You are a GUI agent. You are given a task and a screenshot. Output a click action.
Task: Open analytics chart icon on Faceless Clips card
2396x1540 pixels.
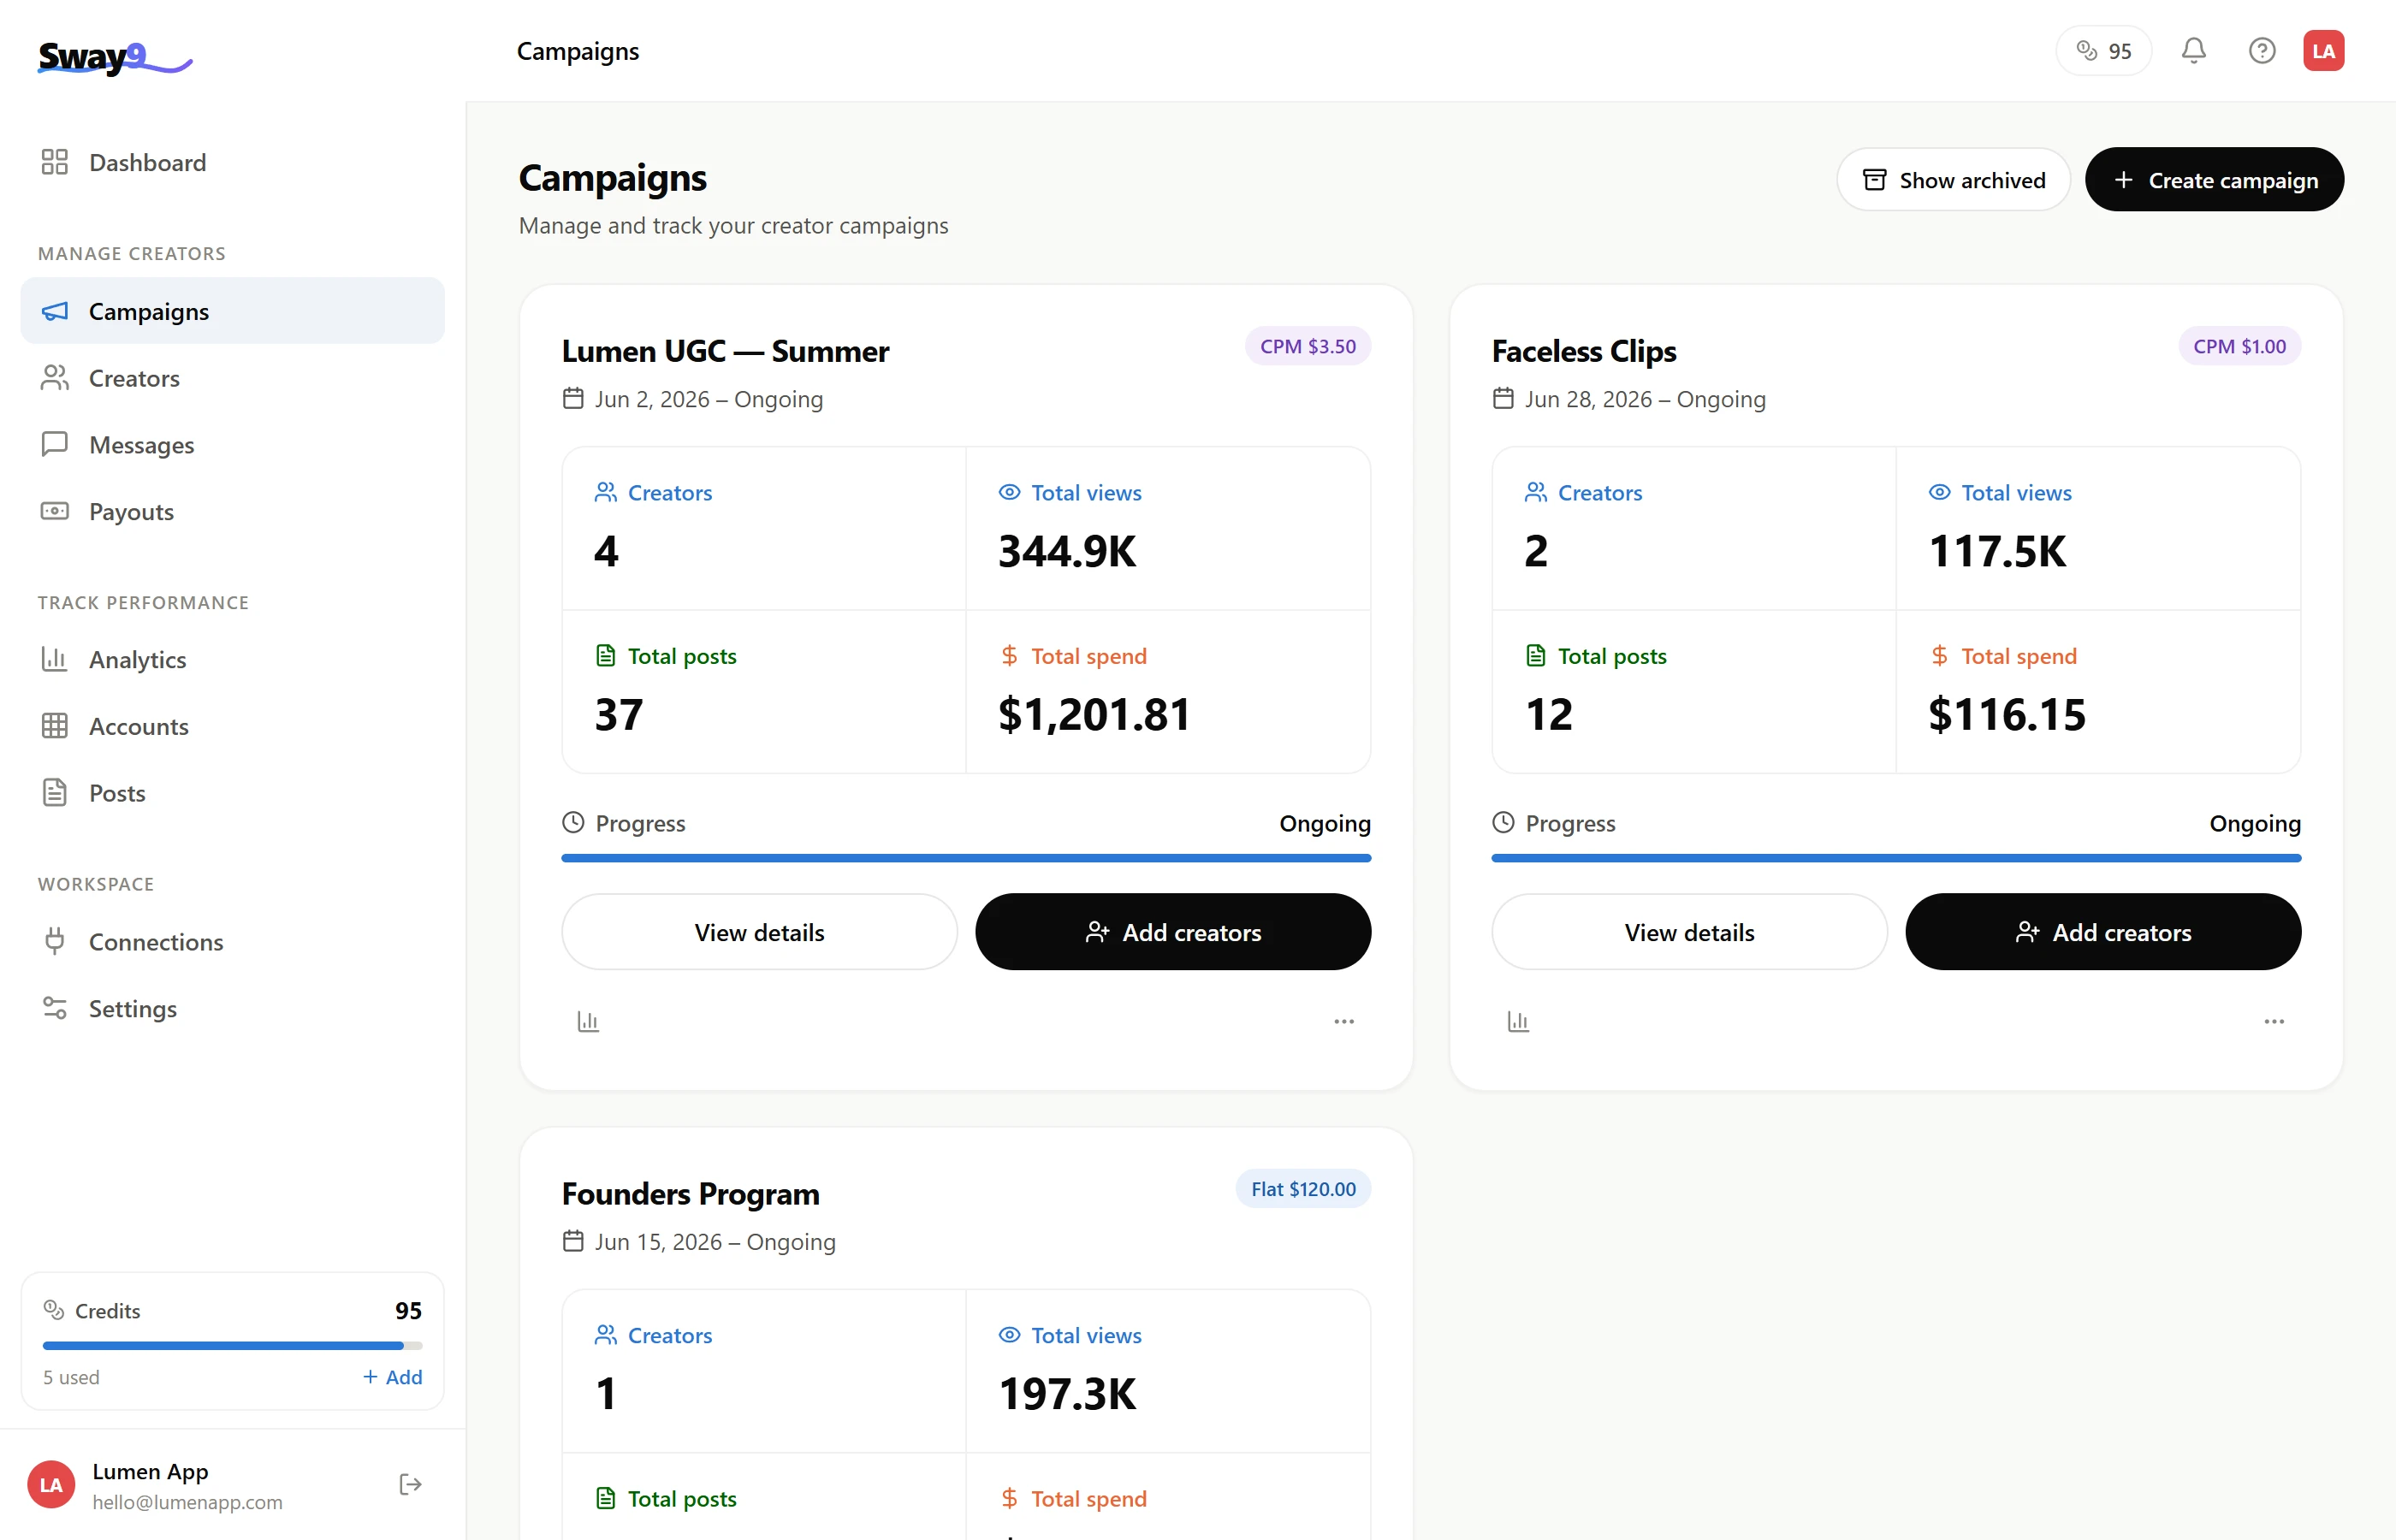[x=1518, y=1021]
